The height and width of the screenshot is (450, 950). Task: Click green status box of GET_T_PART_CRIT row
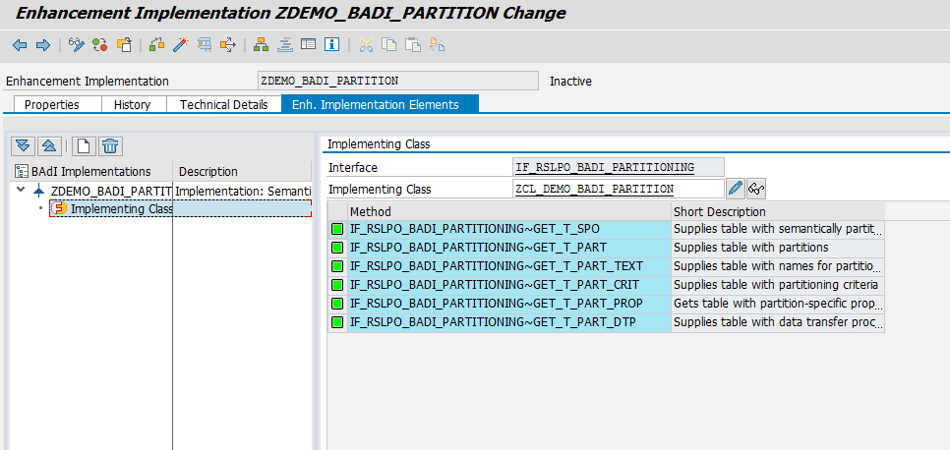point(337,285)
